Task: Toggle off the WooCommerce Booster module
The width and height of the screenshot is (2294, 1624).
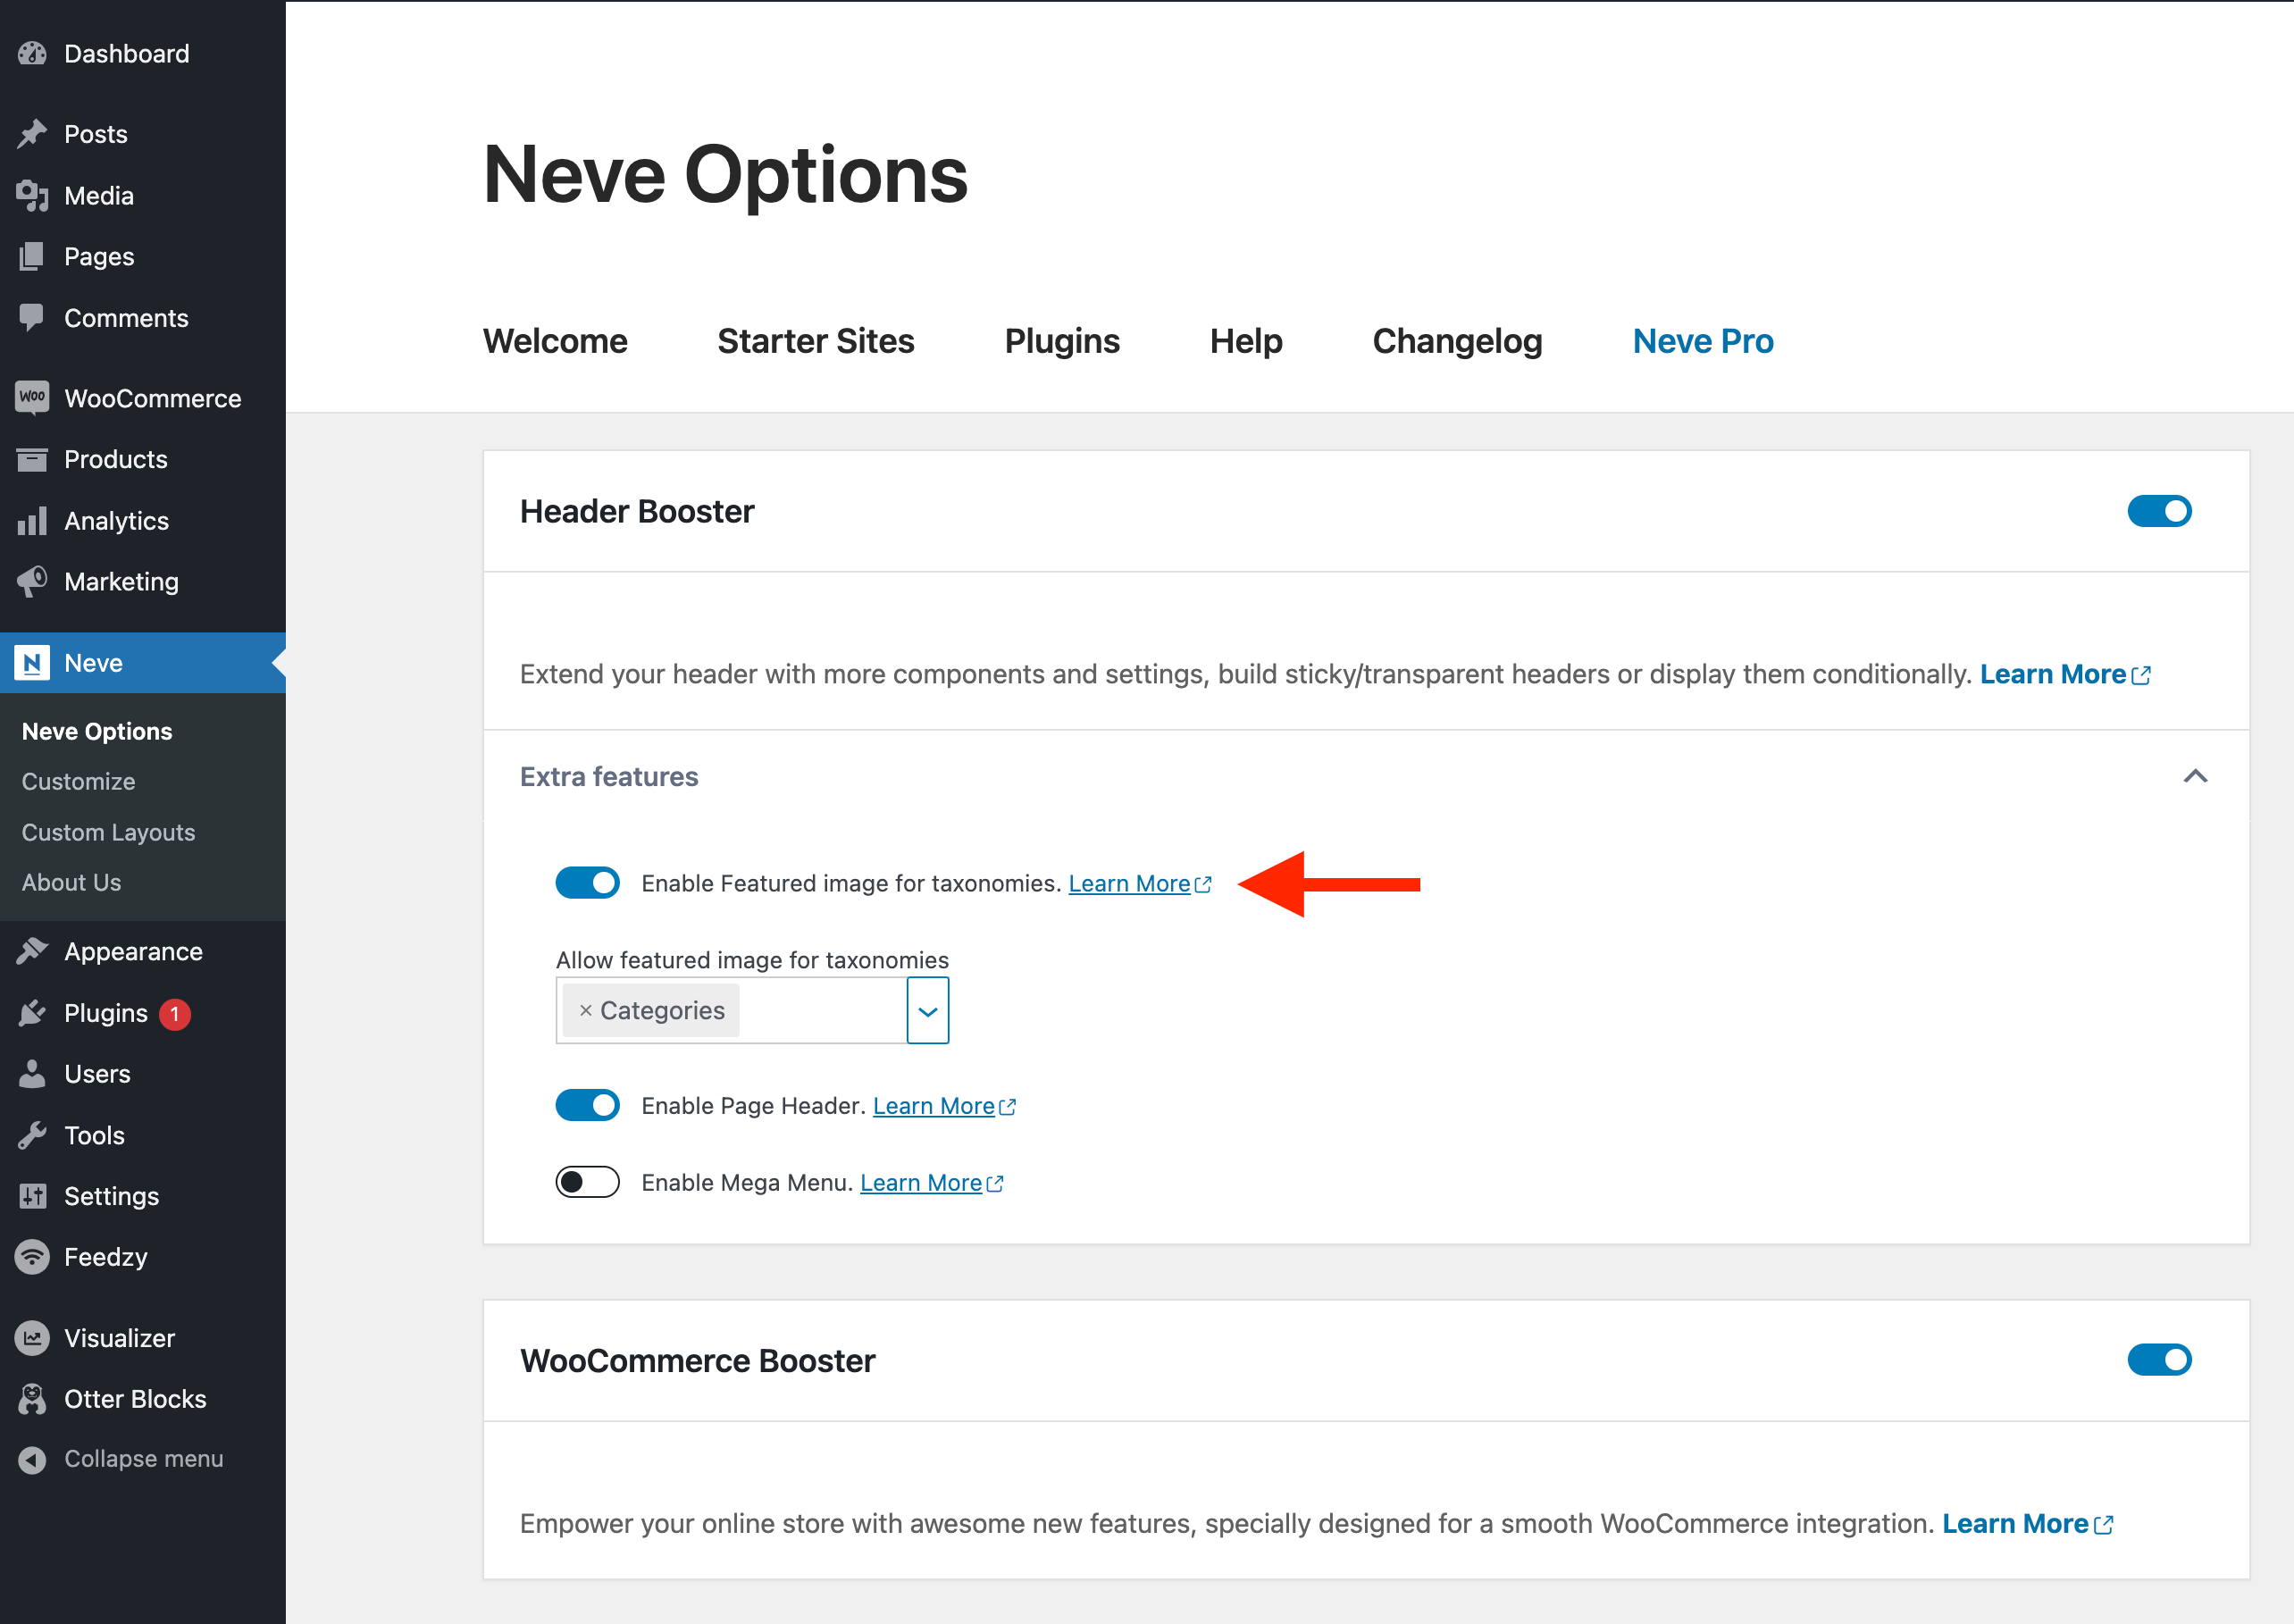Action: pyautogui.click(x=2158, y=1360)
